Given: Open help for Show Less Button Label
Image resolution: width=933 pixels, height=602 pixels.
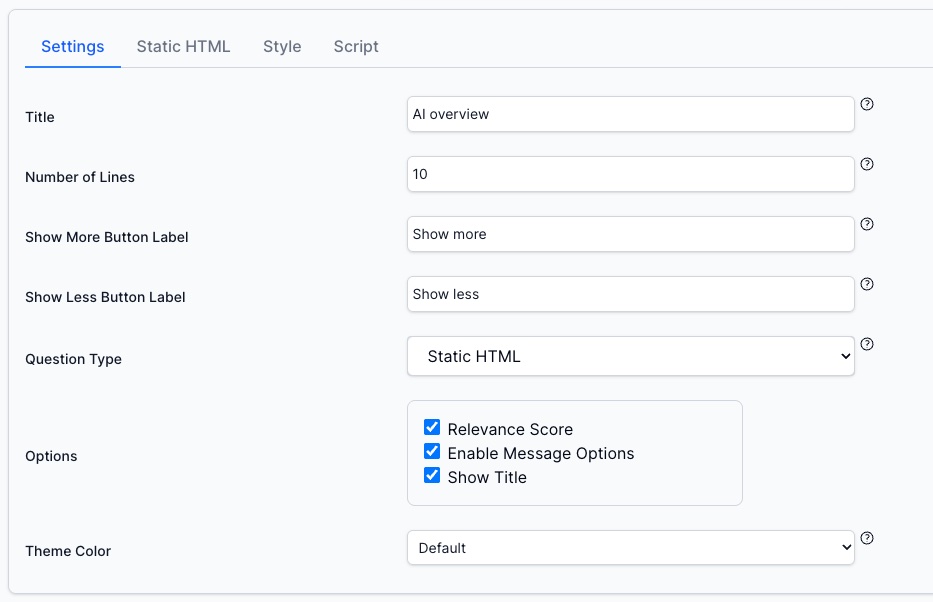Looking at the screenshot, I should click(867, 284).
